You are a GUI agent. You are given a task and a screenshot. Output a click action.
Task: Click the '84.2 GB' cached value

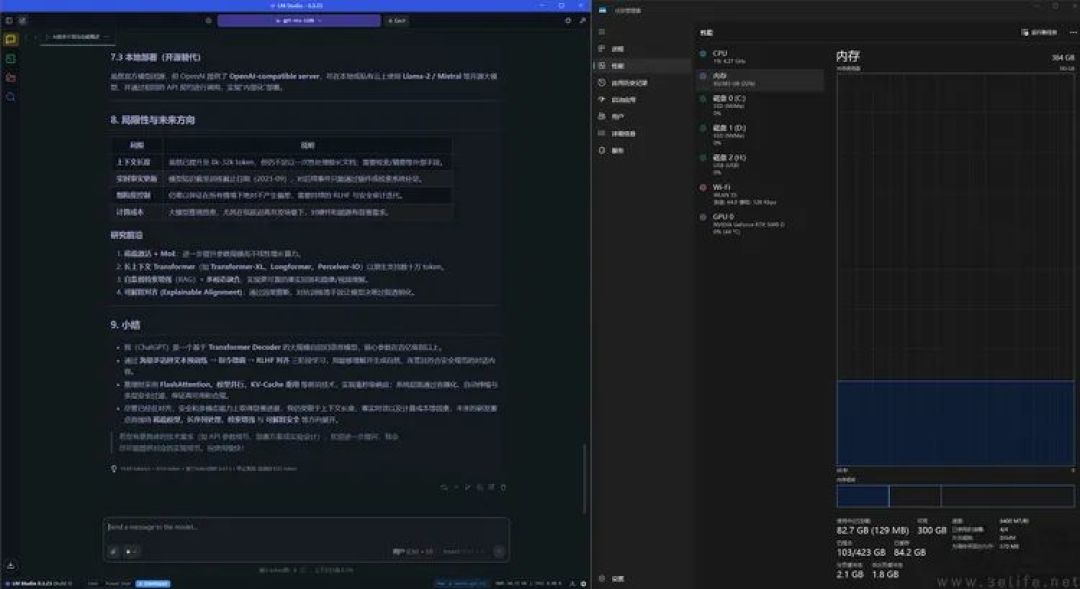[909, 552]
